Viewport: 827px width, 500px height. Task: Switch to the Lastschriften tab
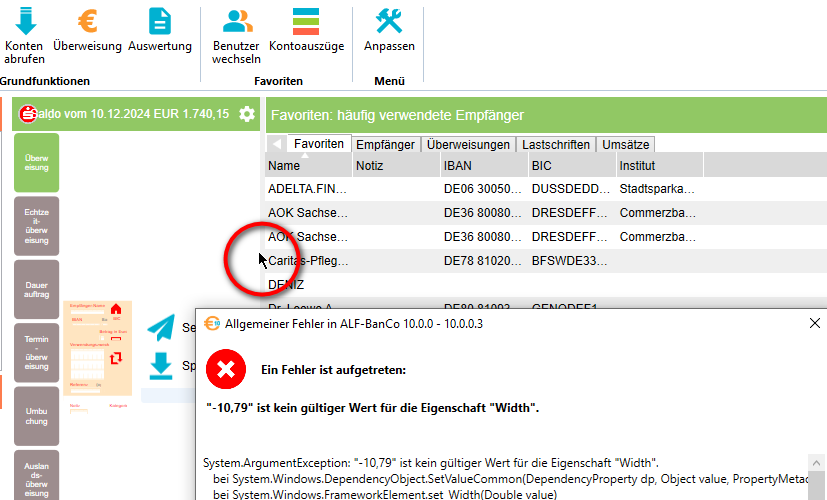pos(556,145)
